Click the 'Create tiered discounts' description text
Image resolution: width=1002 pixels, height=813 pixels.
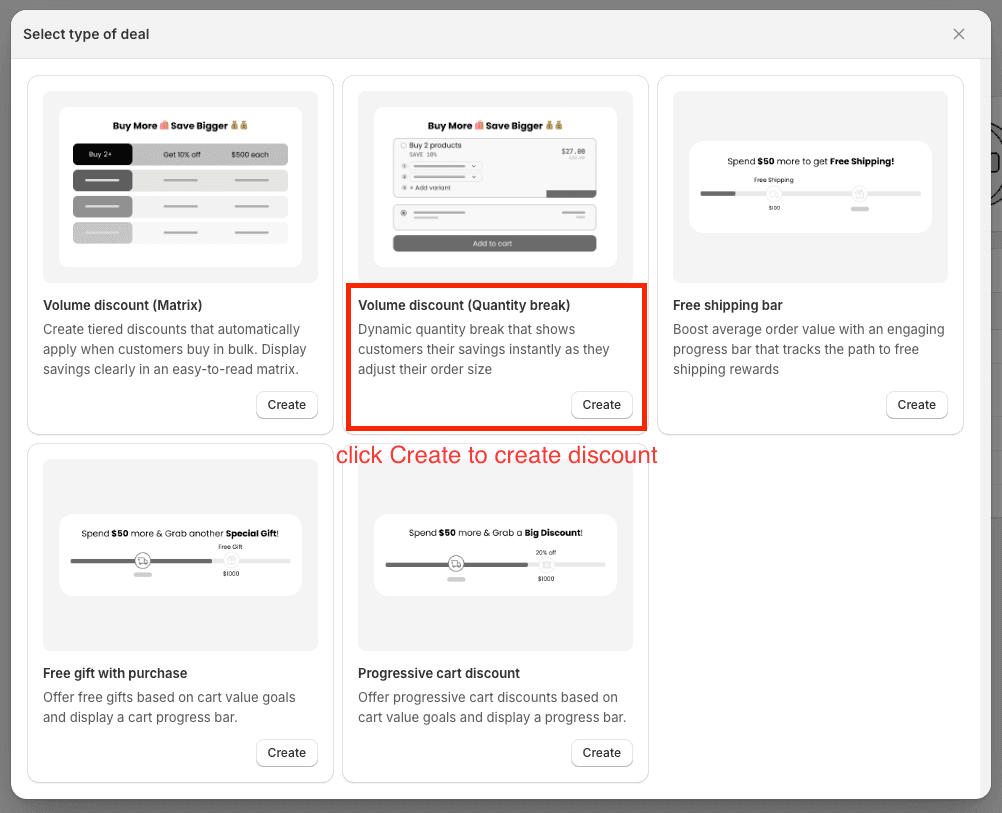pyautogui.click(x=174, y=350)
